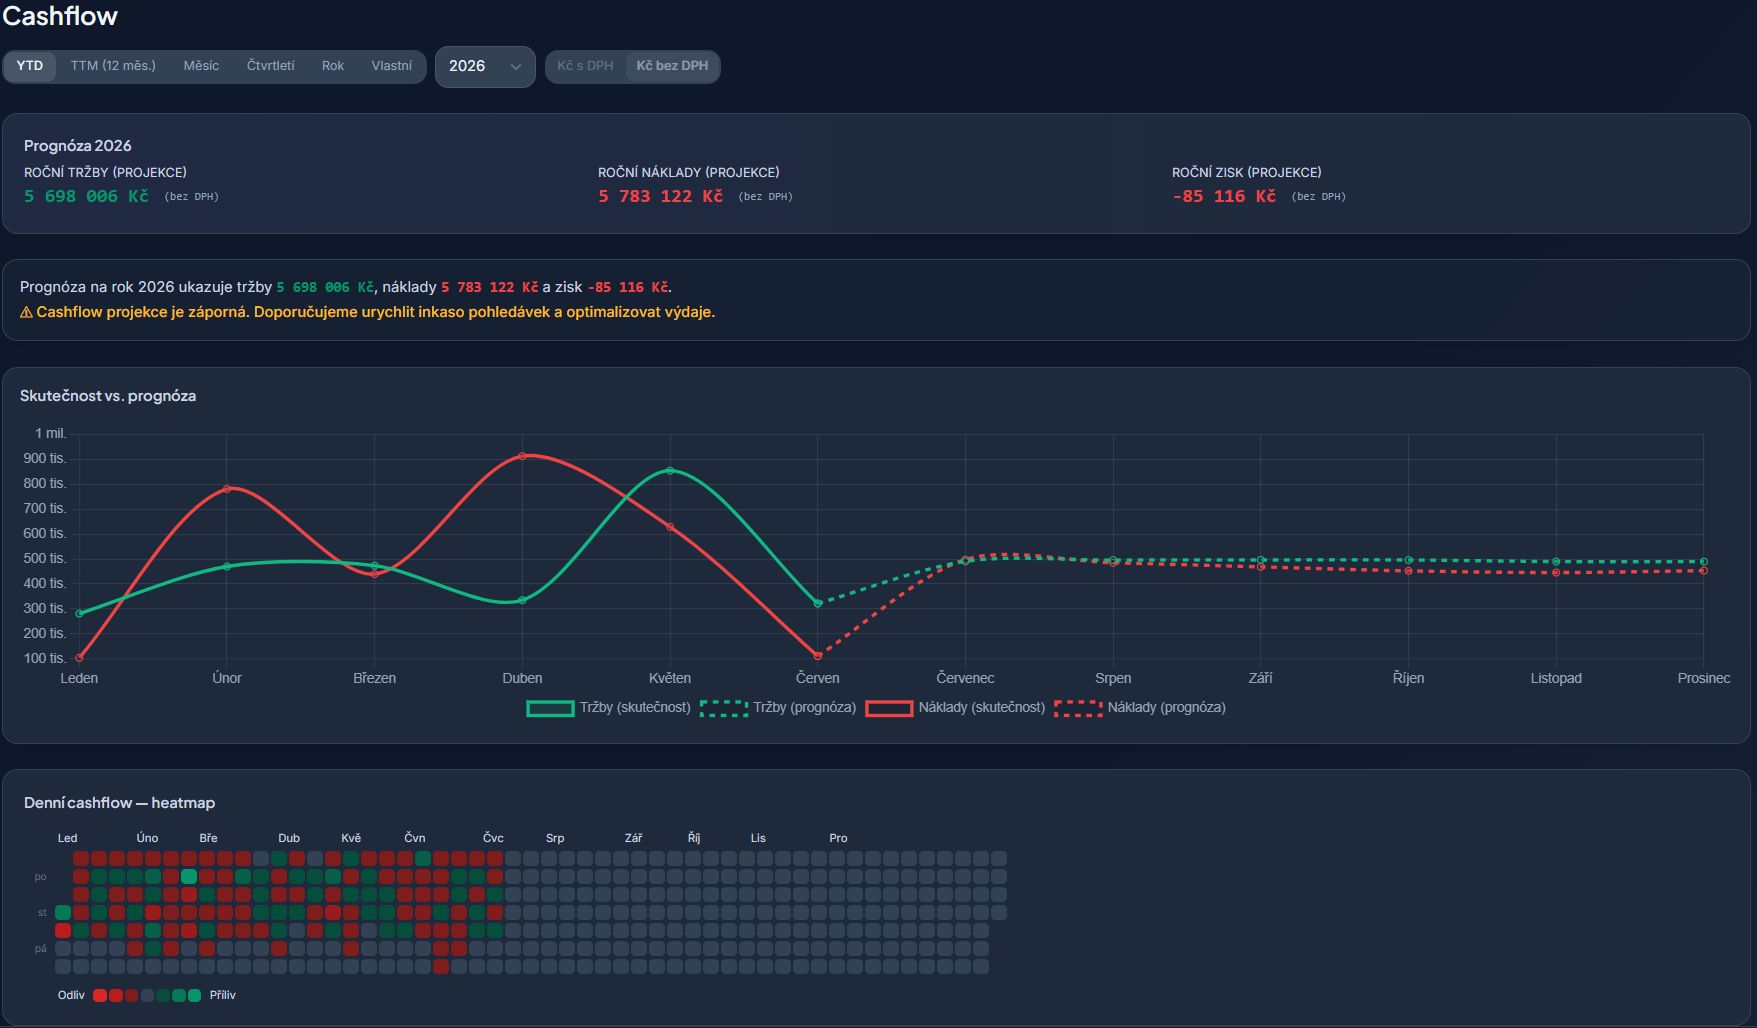The width and height of the screenshot is (1757, 1028).
Task: Toggle the Náklady (prognóza) dashed legend box
Action: (1078, 708)
